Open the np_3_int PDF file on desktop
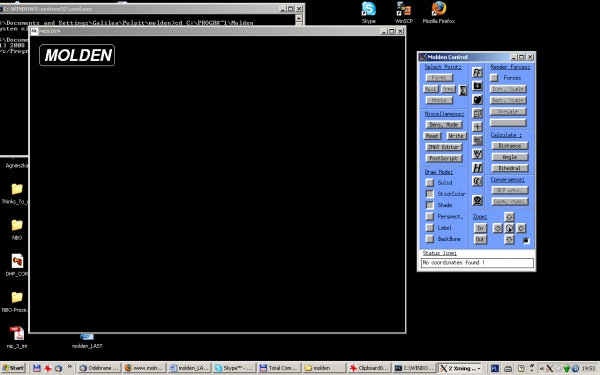The height and width of the screenshot is (375, 600). (x=17, y=338)
